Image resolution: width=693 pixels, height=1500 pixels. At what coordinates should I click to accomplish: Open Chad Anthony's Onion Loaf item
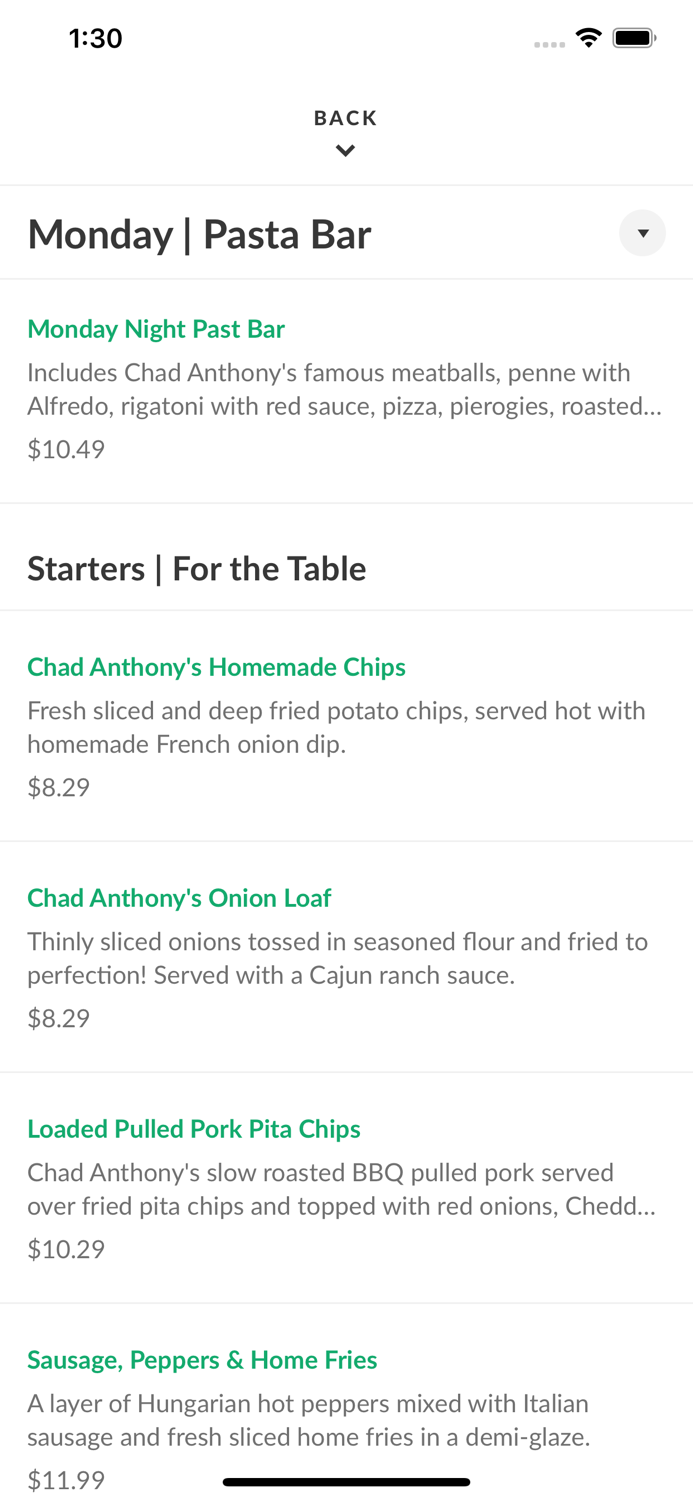[x=179, y=897]
